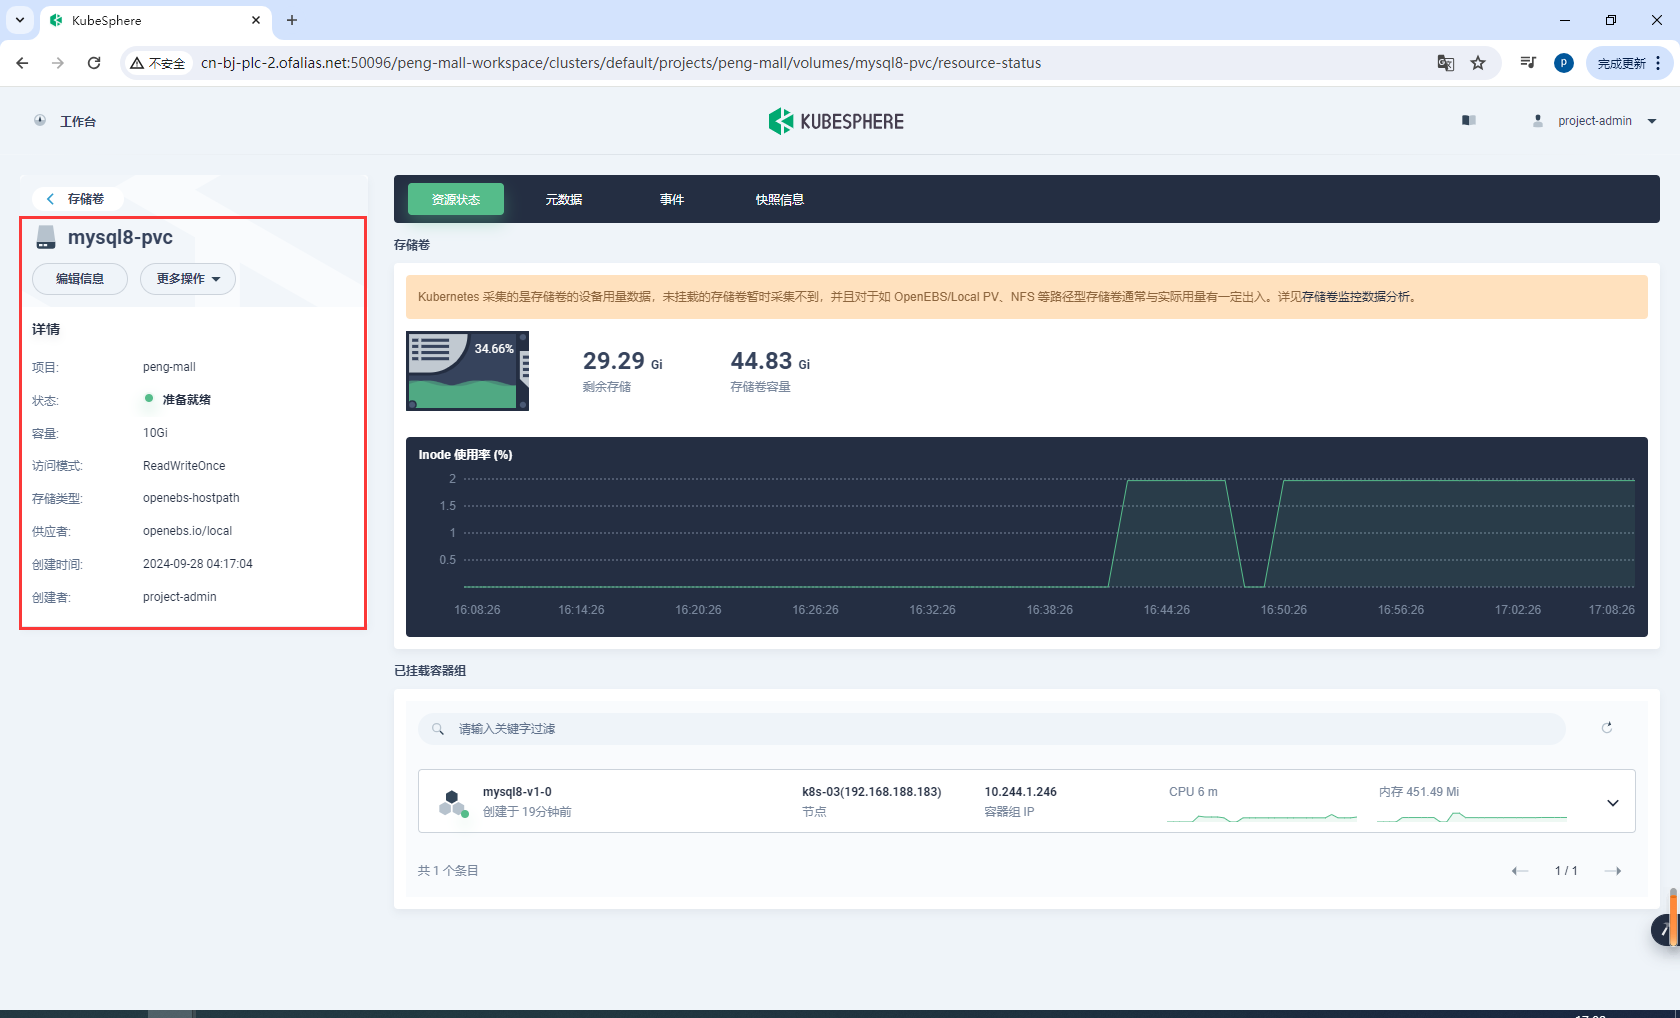
Task: Open the documentation book icon in header
Action: point(1468,120)
